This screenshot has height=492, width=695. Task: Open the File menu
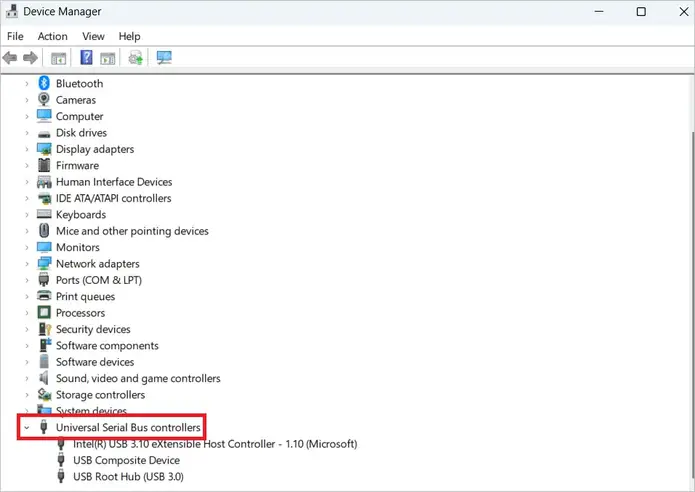coord(15,36)
